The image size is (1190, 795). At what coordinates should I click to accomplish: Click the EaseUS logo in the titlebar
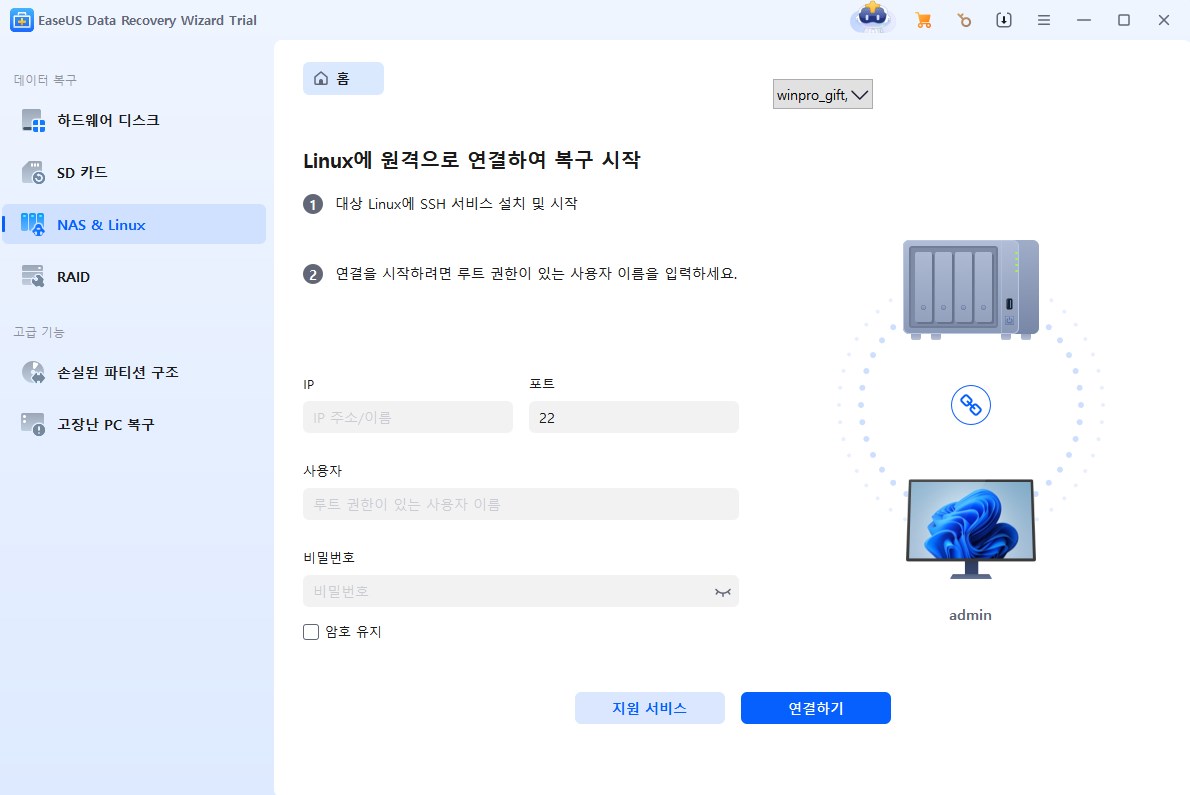pyautogui.click(x=21, y=19)
